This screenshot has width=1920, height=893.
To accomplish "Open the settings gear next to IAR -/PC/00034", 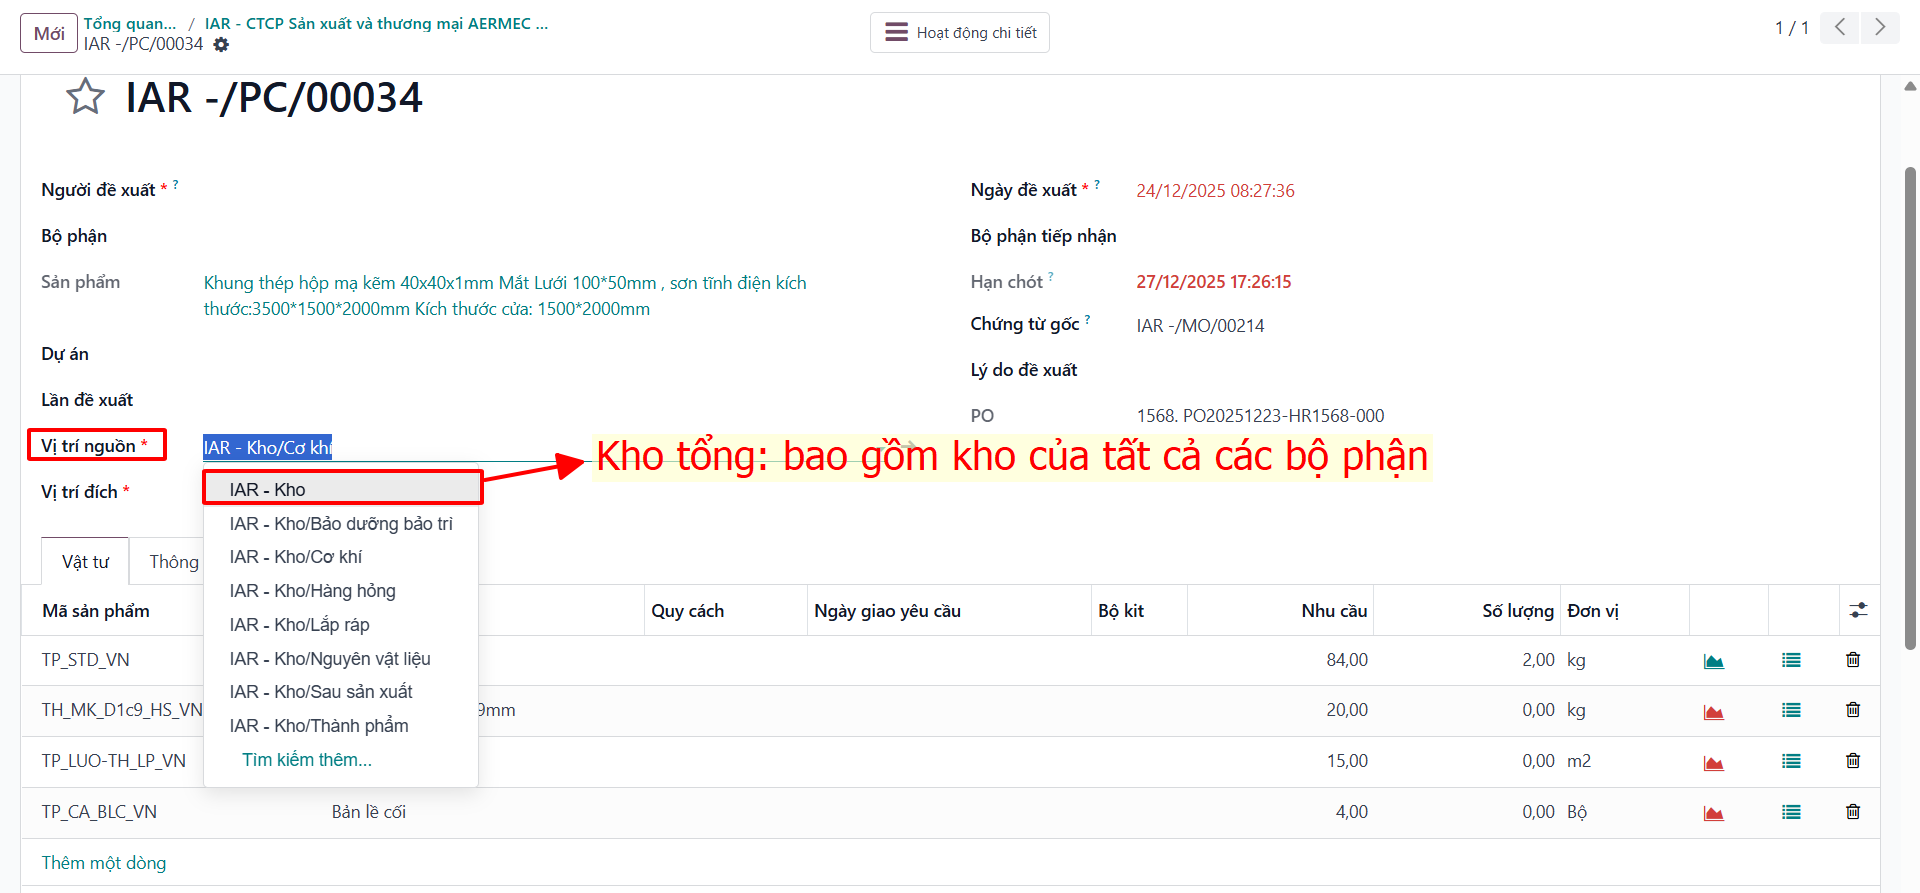I will tap(221, 45).
